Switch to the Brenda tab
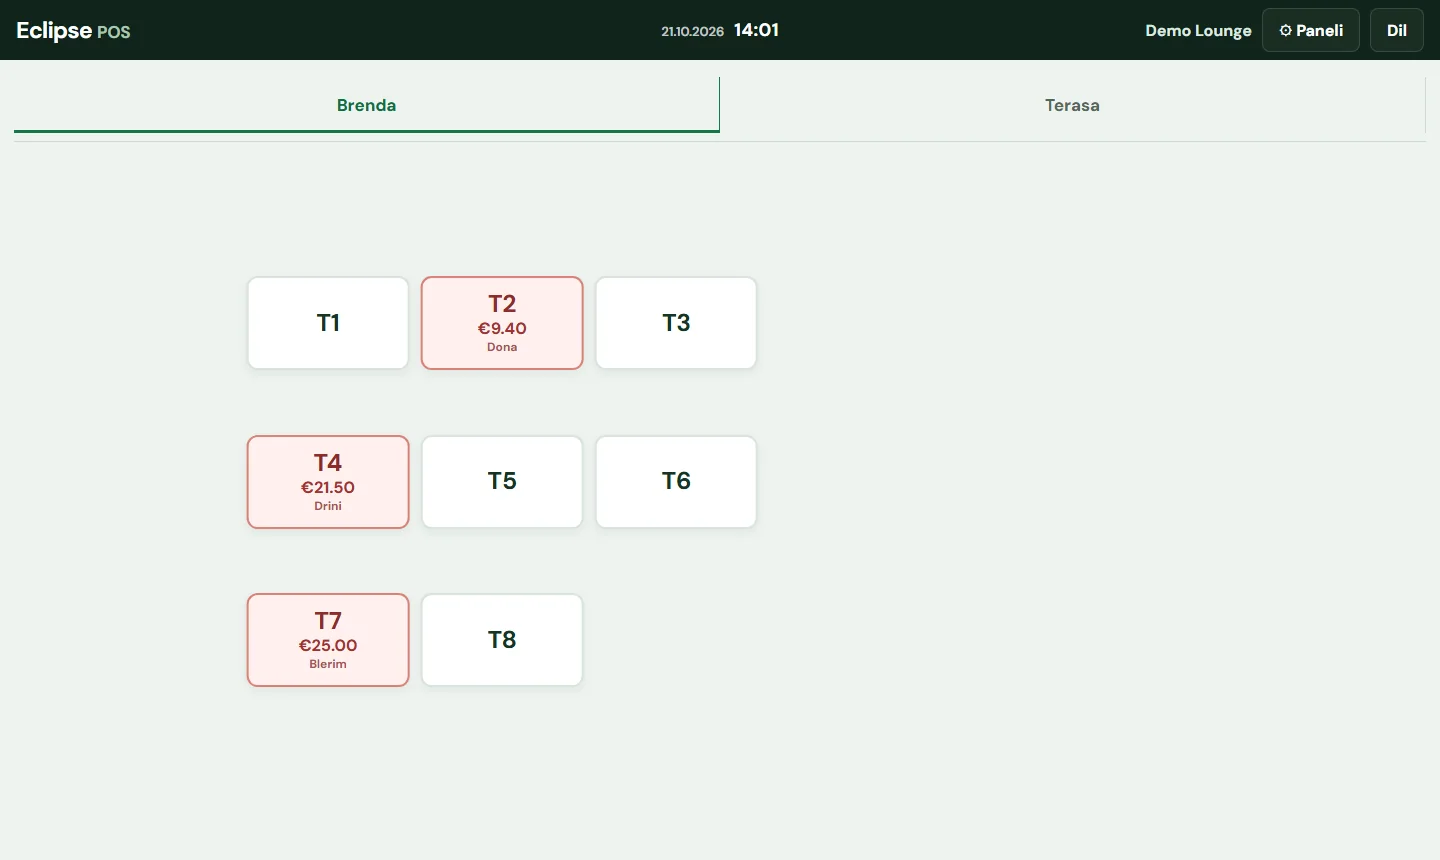Viewport: 1440px width, 860px height. click(366, 105)
